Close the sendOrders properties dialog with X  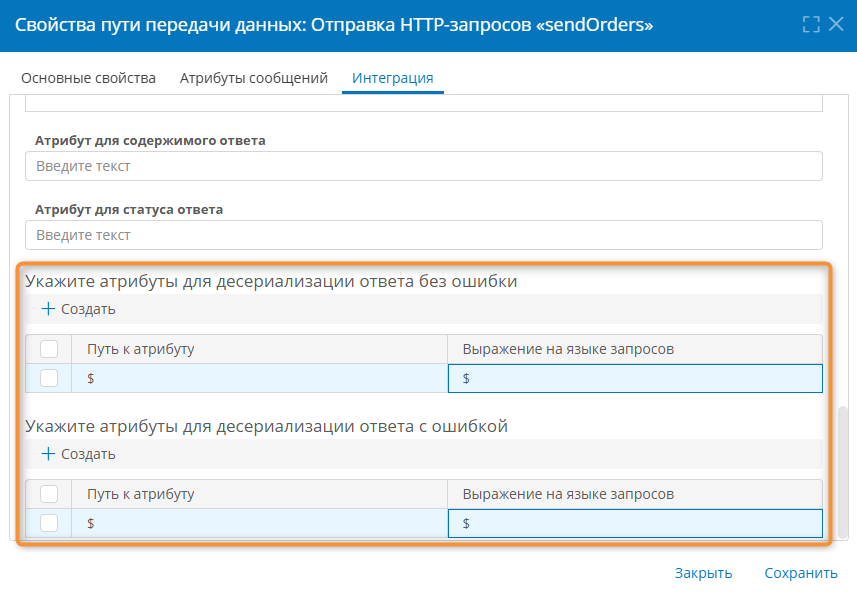(x=837, y=24)
